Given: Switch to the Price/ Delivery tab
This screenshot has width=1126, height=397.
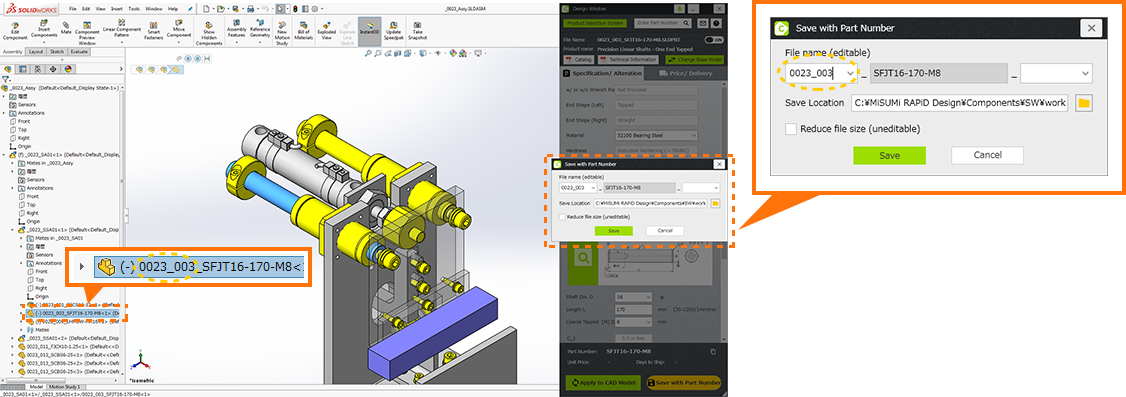Looking at the screenshot, I should 686,73.
